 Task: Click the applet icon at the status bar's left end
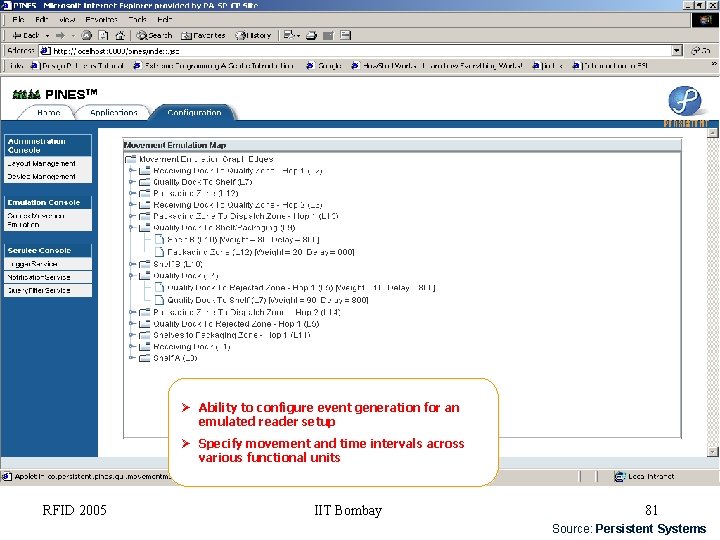[x=6, y=476]
